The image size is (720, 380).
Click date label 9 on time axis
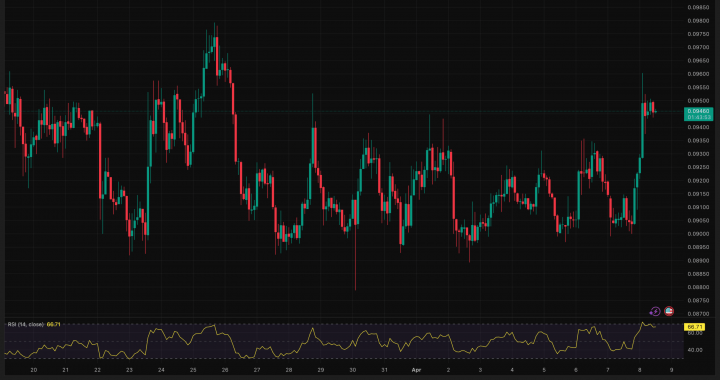(x=672, y=370)
